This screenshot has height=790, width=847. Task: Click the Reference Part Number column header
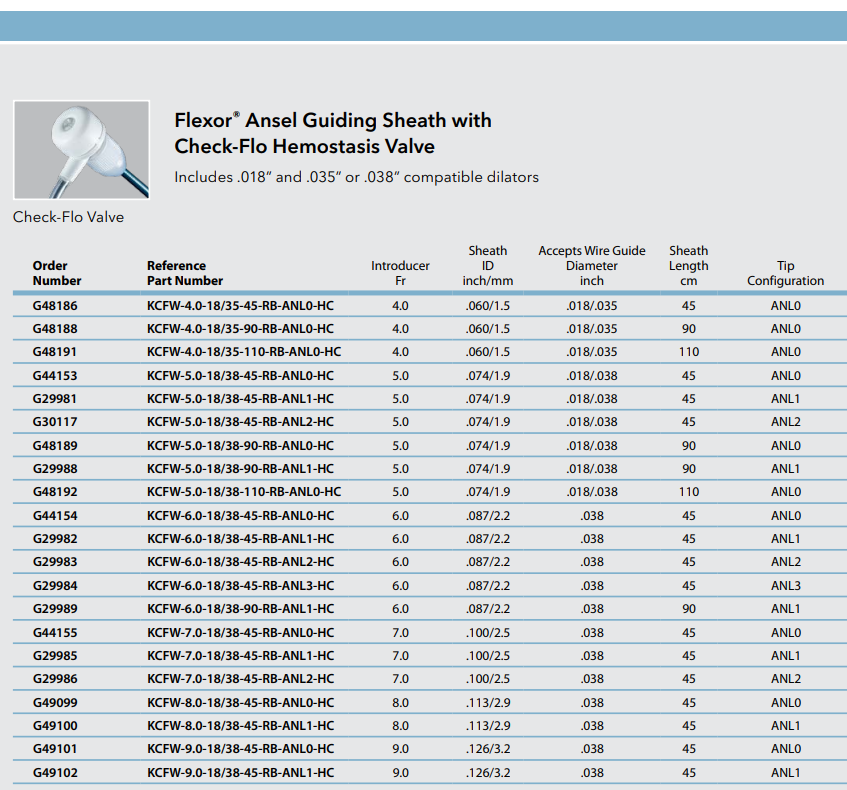(x=185, y=273)
